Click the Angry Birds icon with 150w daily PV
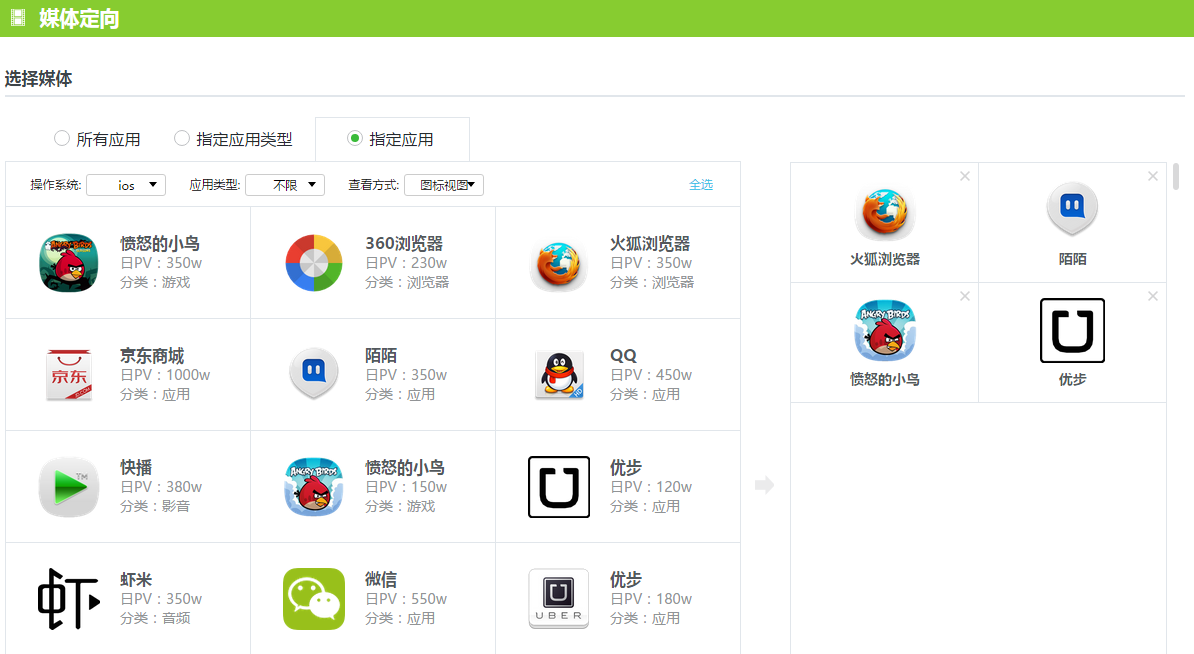The height and width of the screenshot is (654, 1194). [314, 487]
